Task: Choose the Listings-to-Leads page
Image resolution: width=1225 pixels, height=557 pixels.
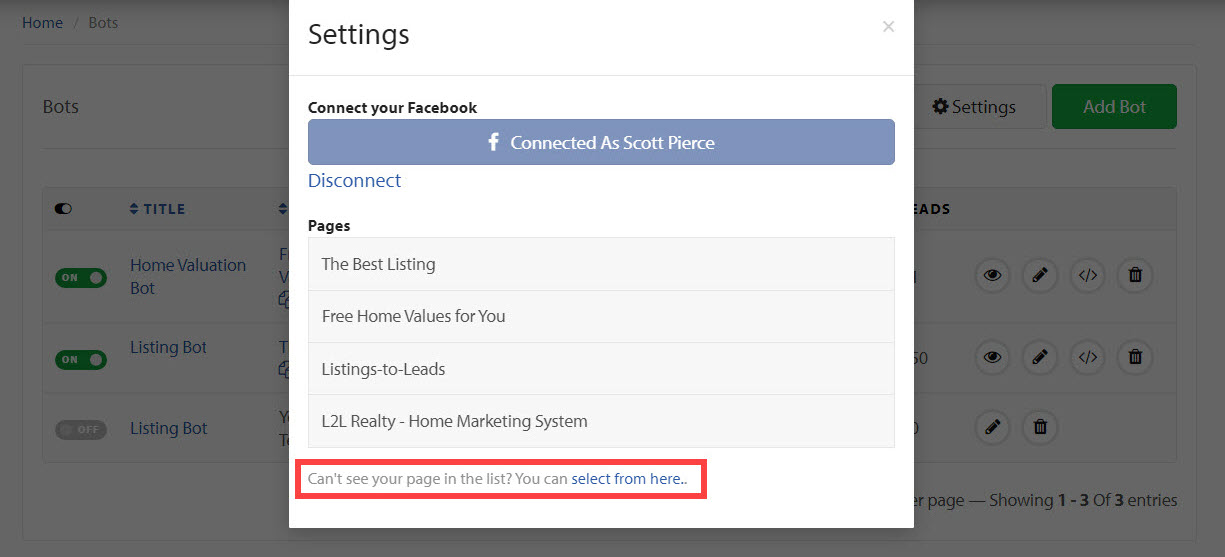Action: pyautogui.click(x=601, y=369)
